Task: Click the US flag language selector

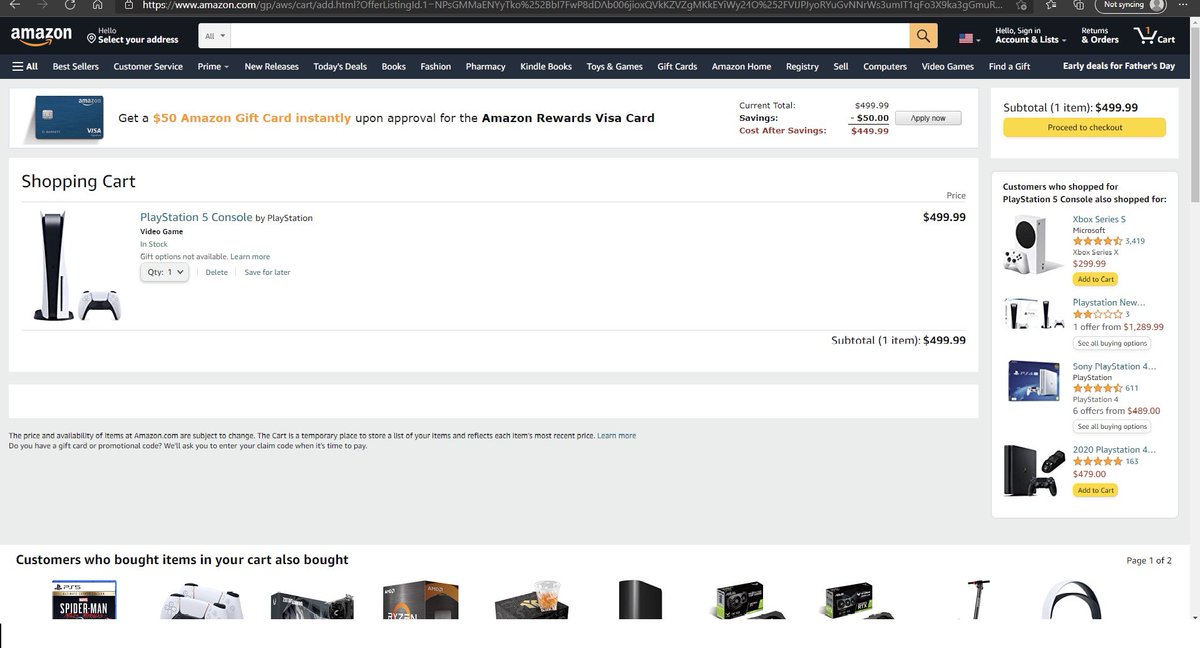Action: (x=970, y=38)
